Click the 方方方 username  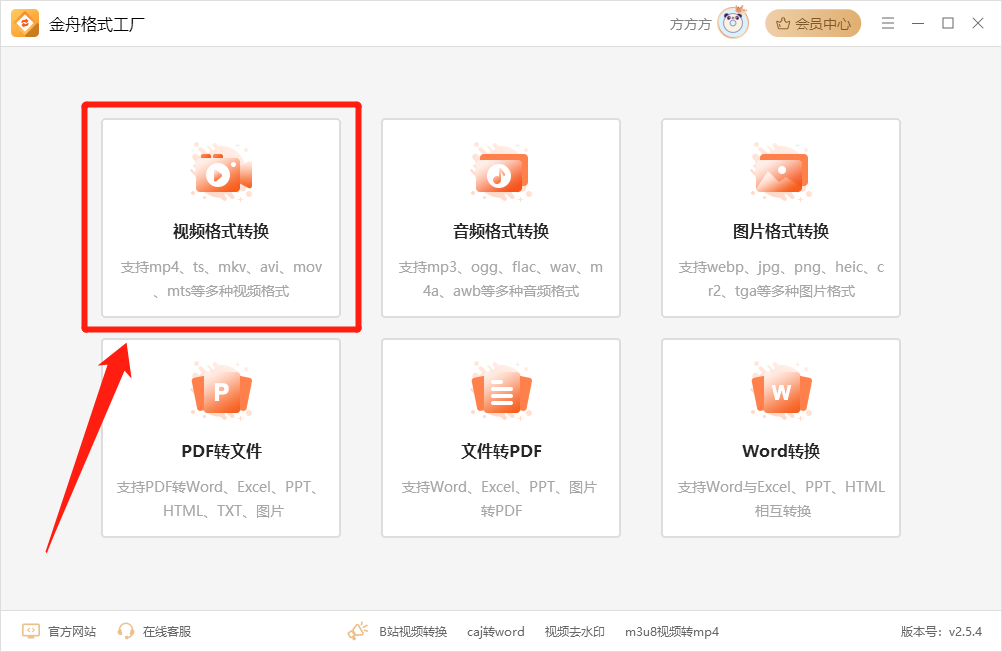pyautogui.click(x=690, y=24)
